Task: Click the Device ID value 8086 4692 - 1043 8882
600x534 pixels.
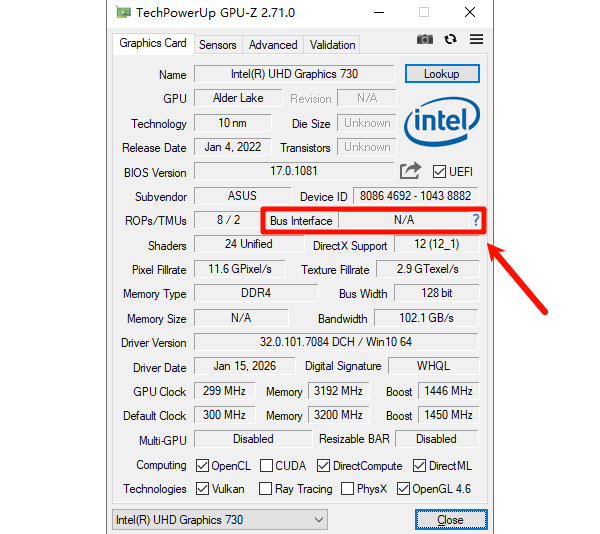Action: (416, 196)
